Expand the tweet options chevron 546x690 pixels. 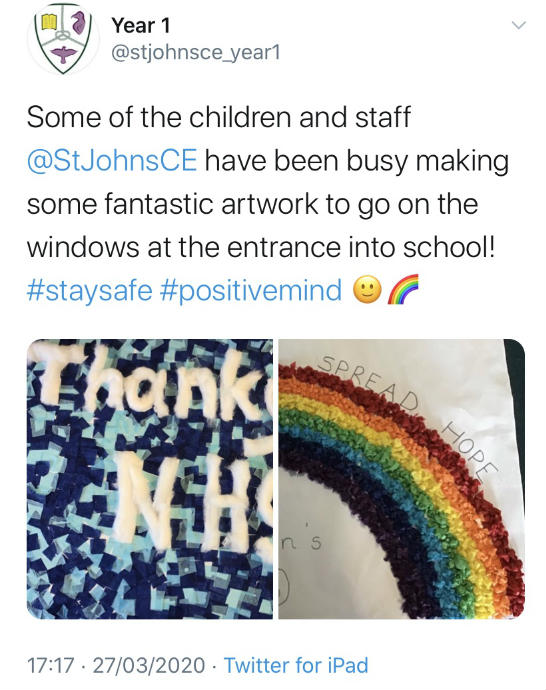click(519, 25)
